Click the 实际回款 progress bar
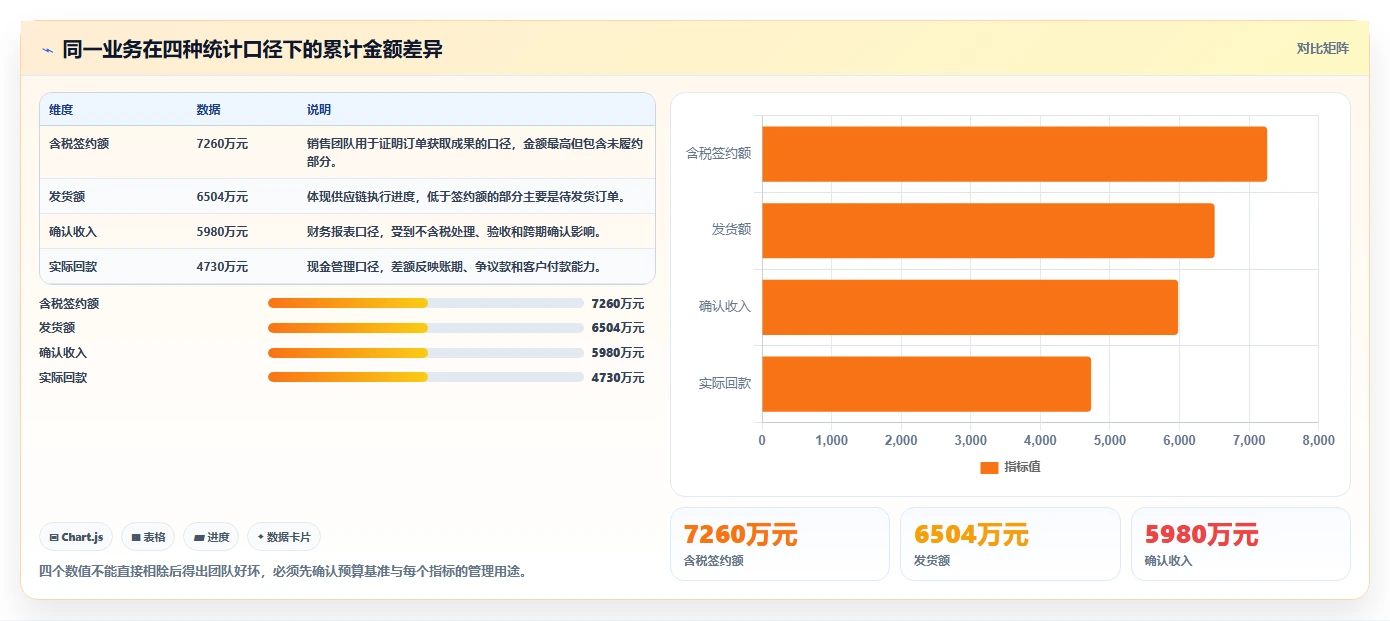 pos(425,377)
